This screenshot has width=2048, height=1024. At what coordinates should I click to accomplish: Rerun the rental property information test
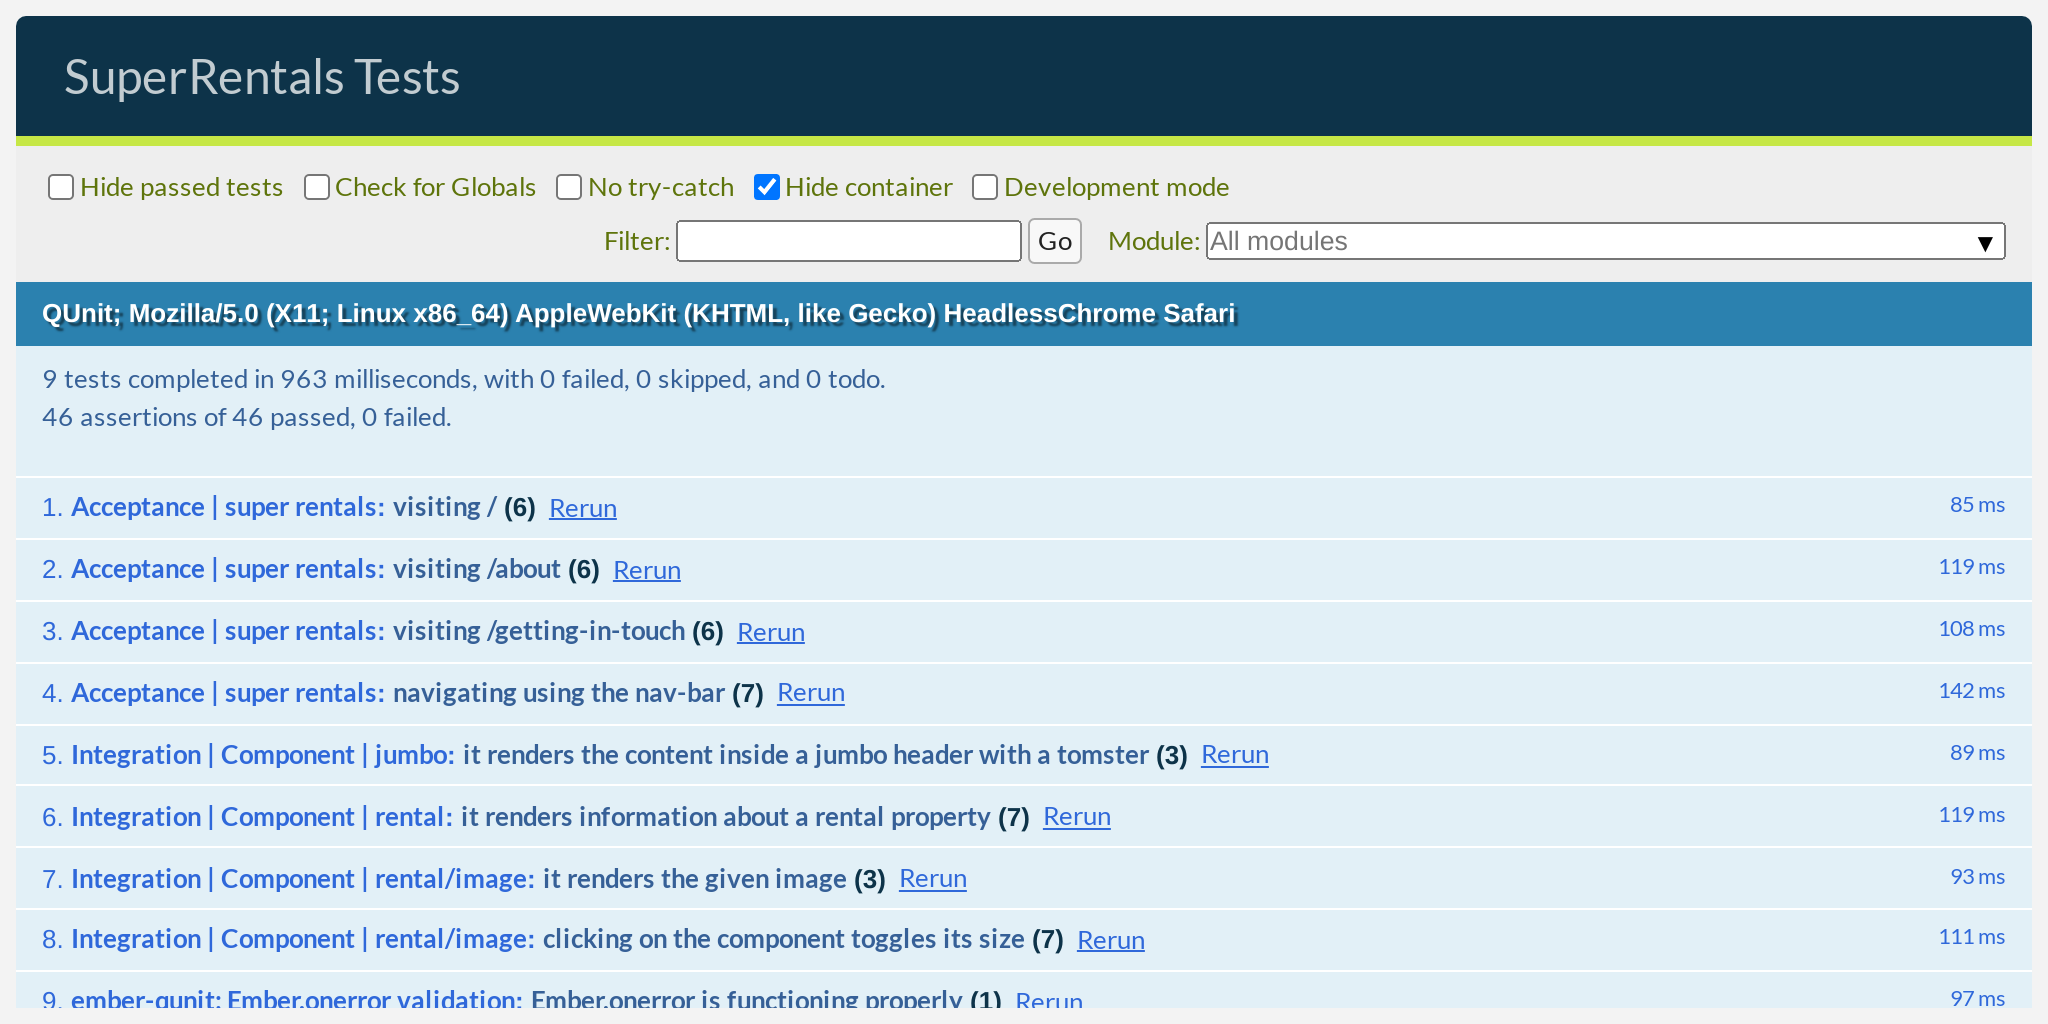[x=1077, y=817]
